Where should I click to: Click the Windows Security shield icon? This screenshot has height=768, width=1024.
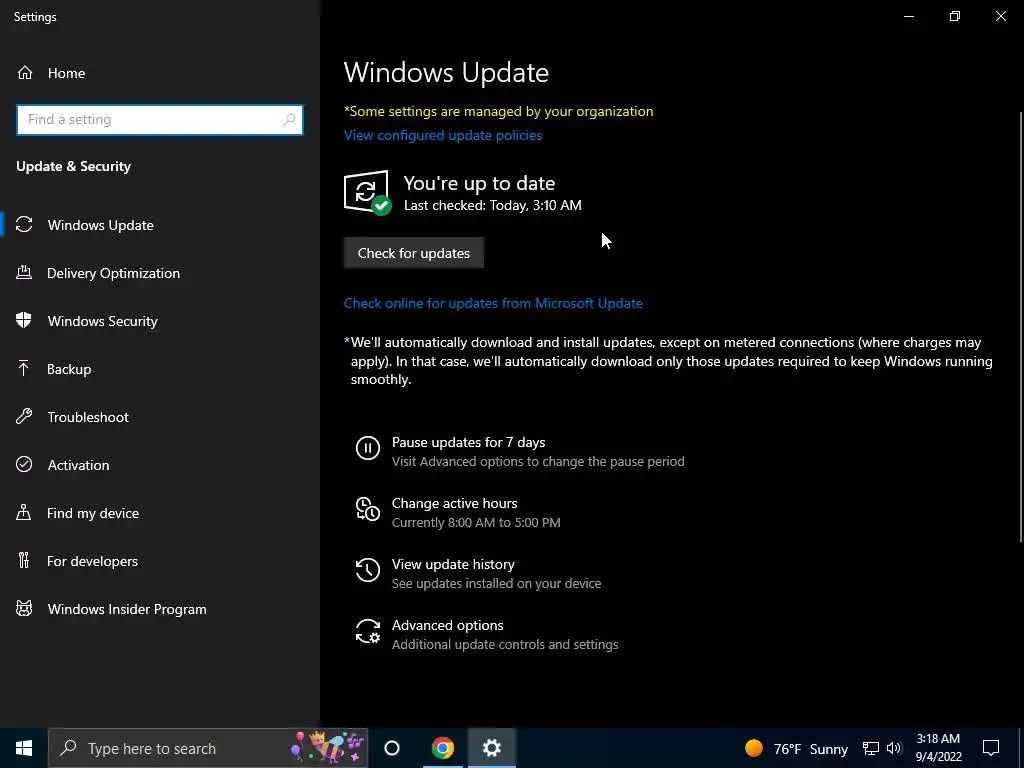click(24, 321)
